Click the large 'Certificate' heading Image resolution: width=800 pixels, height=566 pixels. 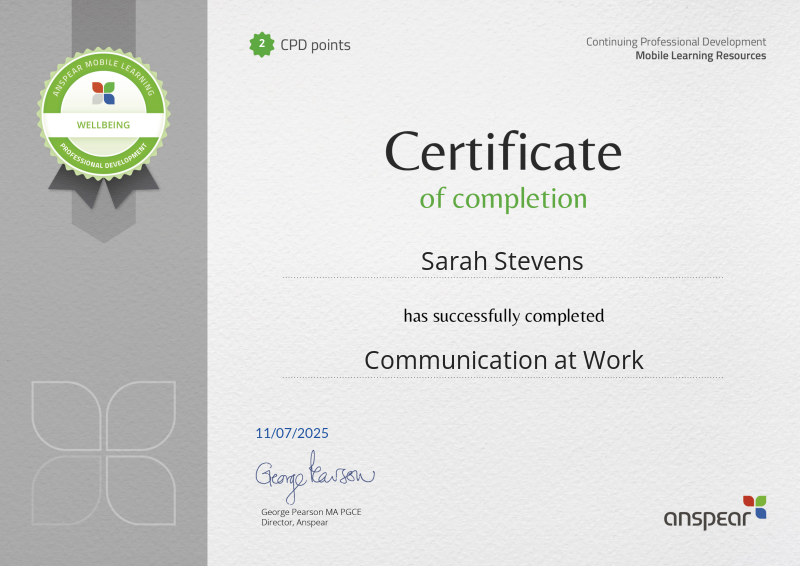pyautogui.click(x=503, y=152)
